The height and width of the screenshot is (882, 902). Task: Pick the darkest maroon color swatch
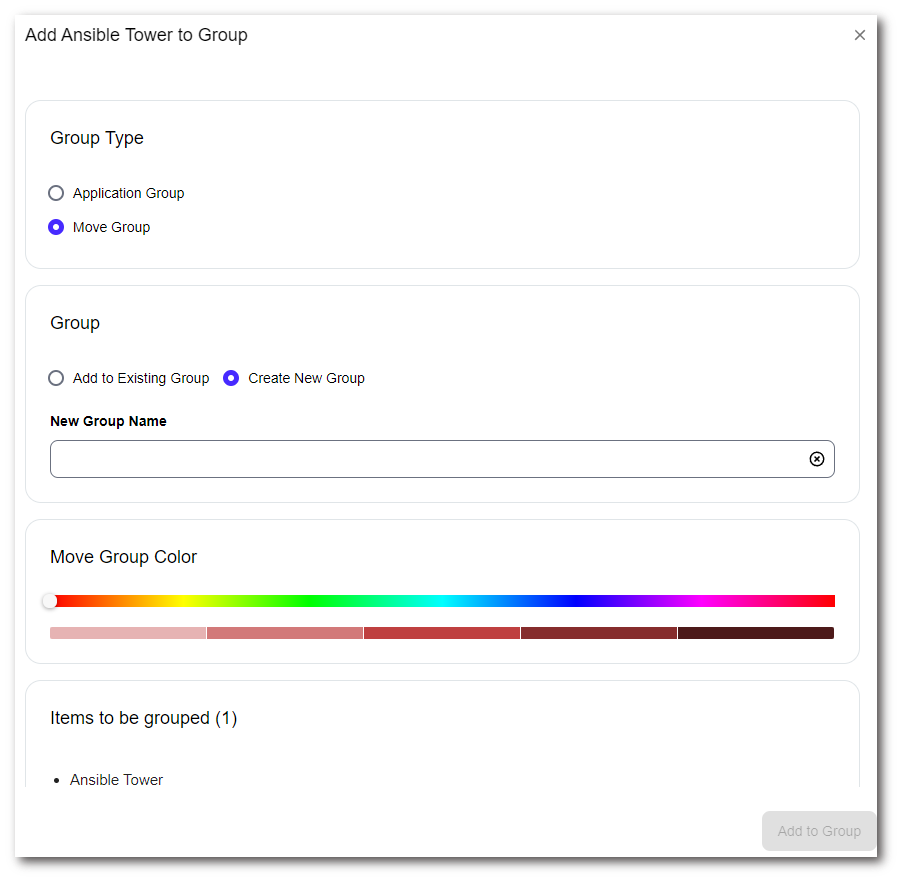point(756,633)
